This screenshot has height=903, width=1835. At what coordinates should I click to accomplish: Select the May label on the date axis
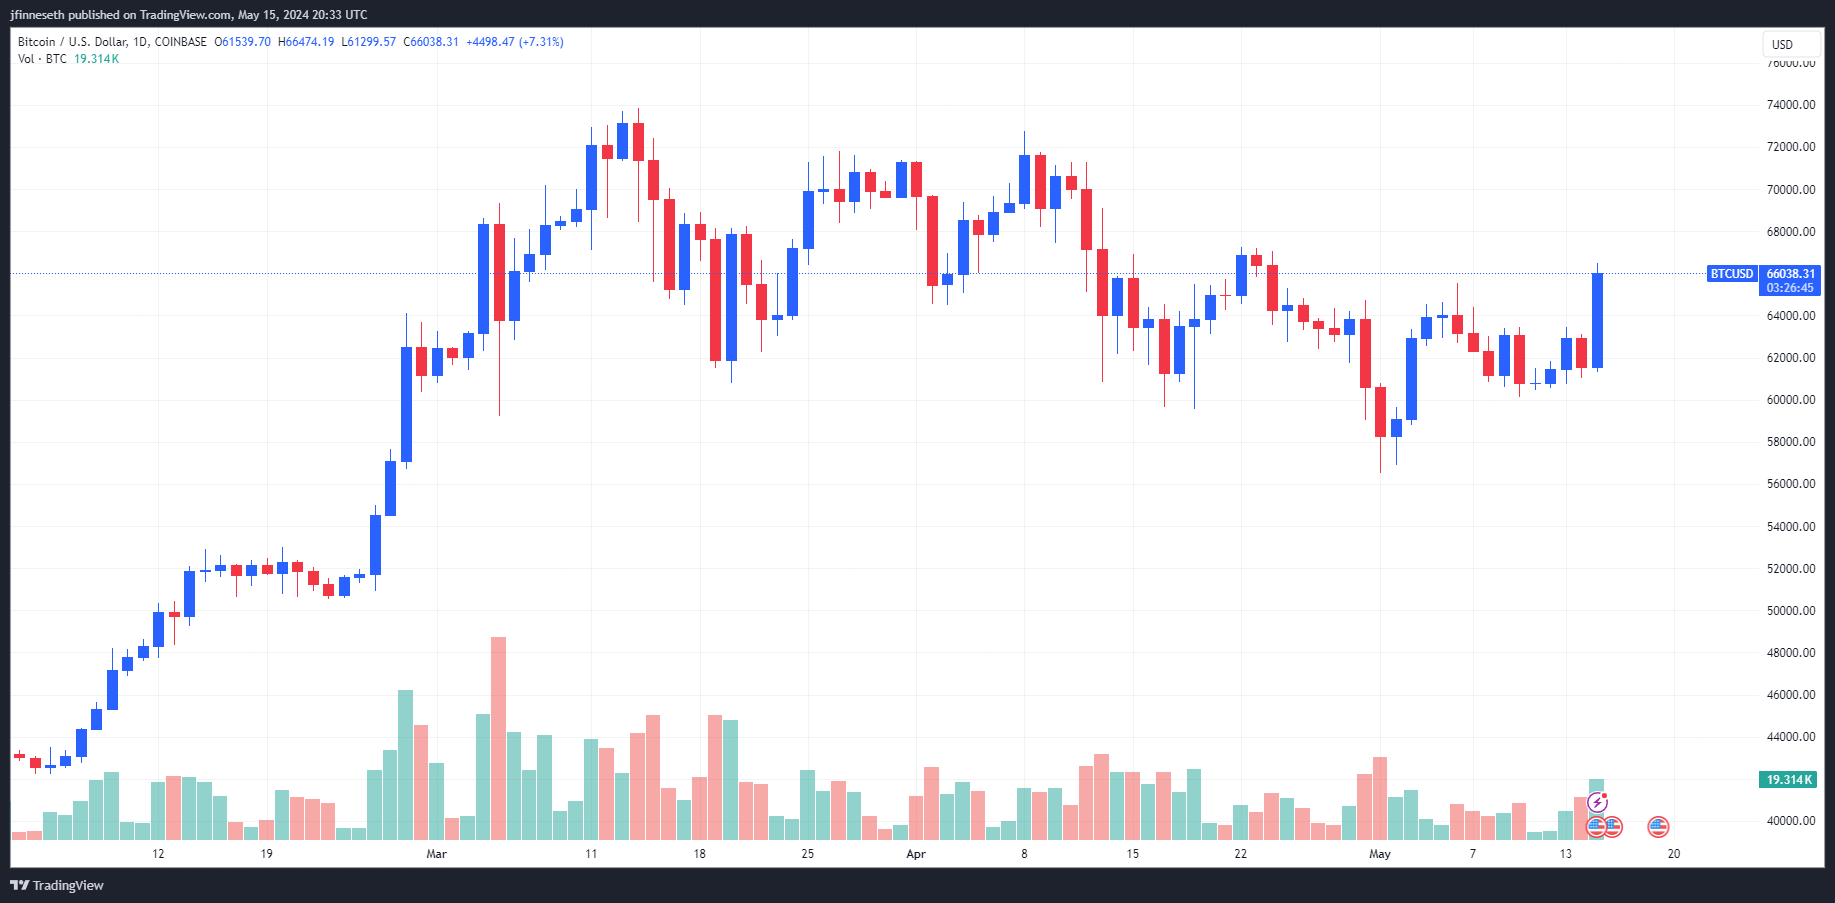[1379, 854]
